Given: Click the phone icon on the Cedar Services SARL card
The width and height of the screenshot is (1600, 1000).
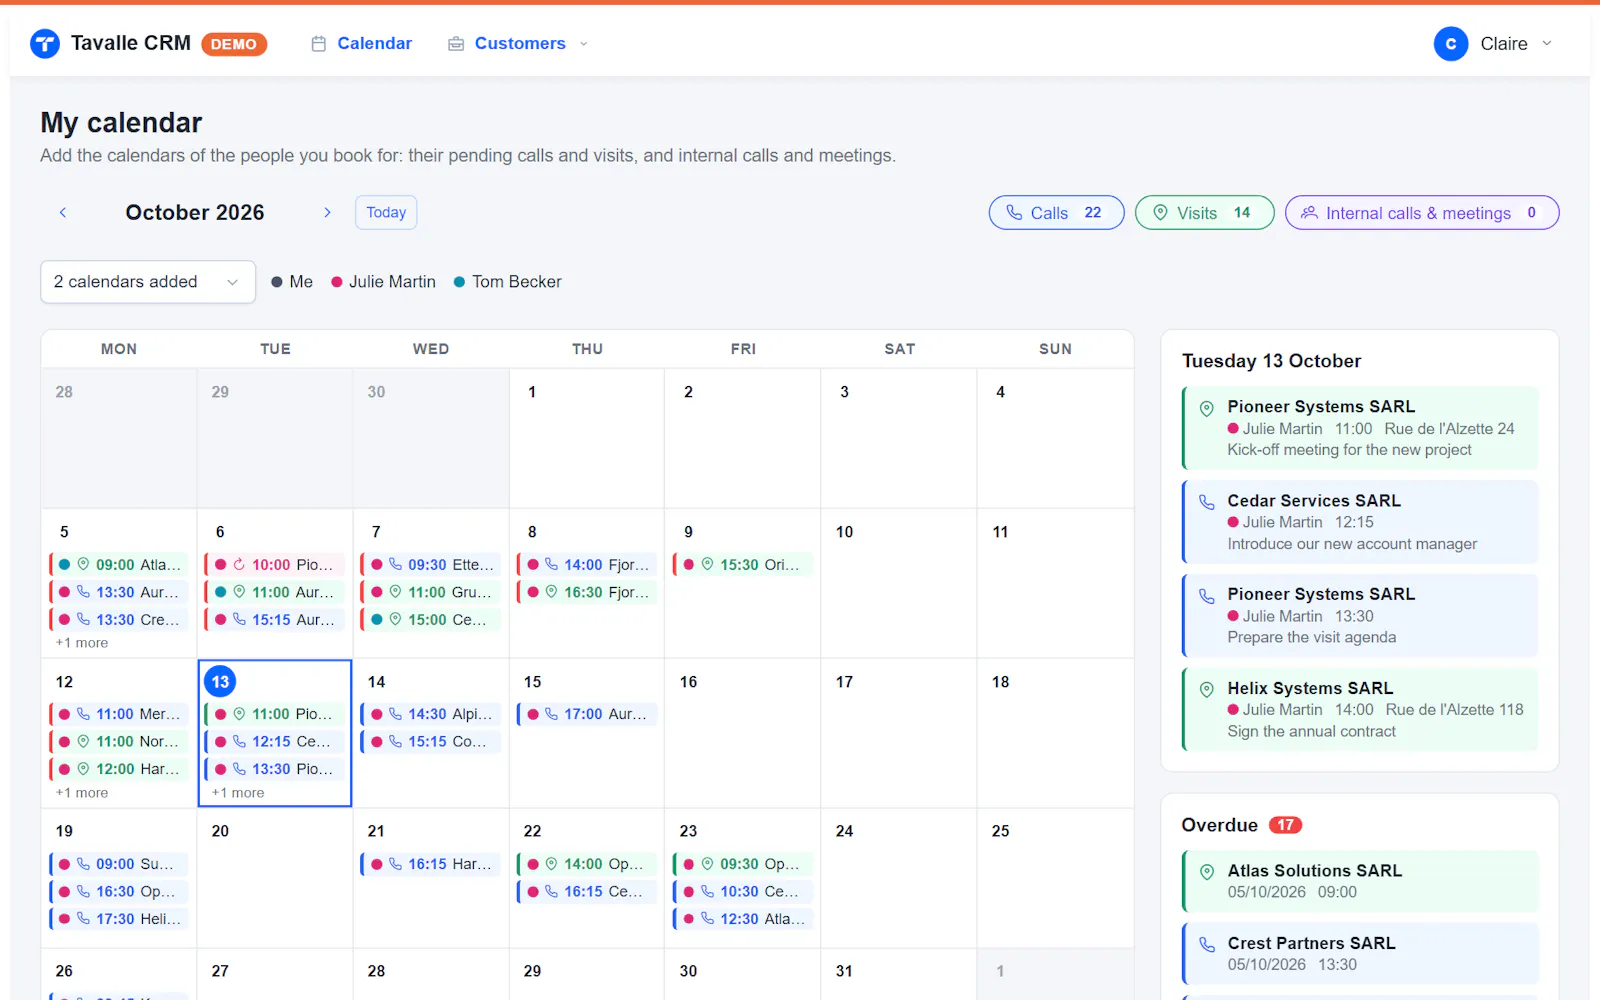Looking at the screenshot, I should coord(1207,502).
